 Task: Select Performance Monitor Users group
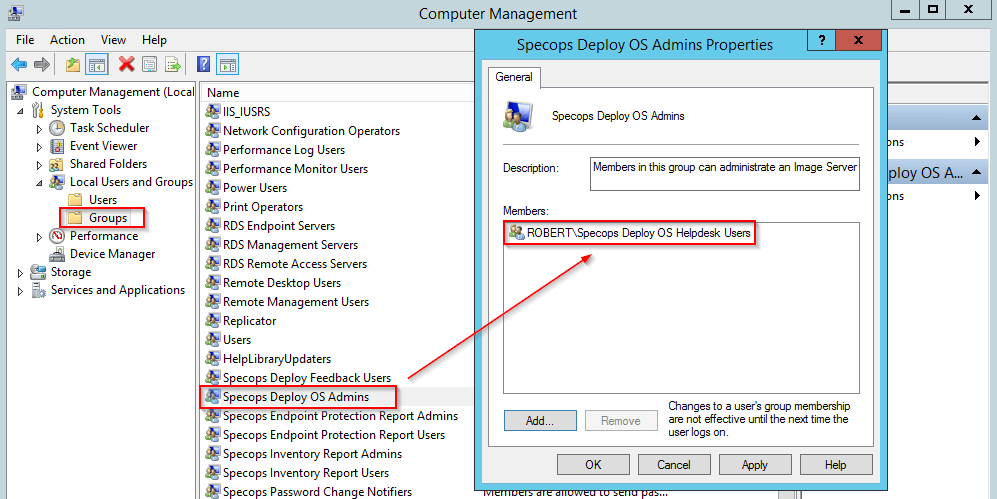point(295,169)
